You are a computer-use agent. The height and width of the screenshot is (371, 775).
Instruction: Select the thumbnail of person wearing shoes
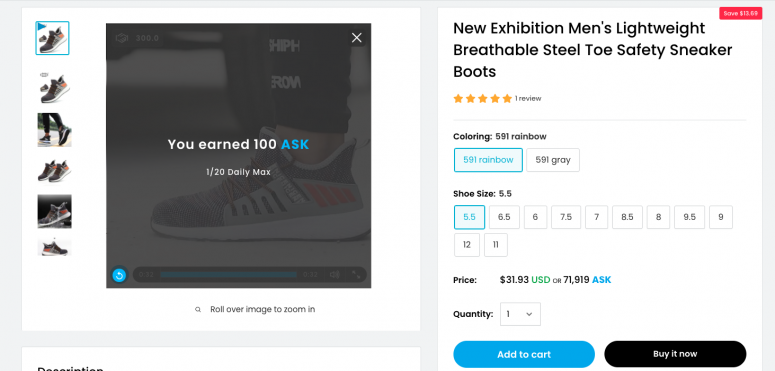(54, 130)
